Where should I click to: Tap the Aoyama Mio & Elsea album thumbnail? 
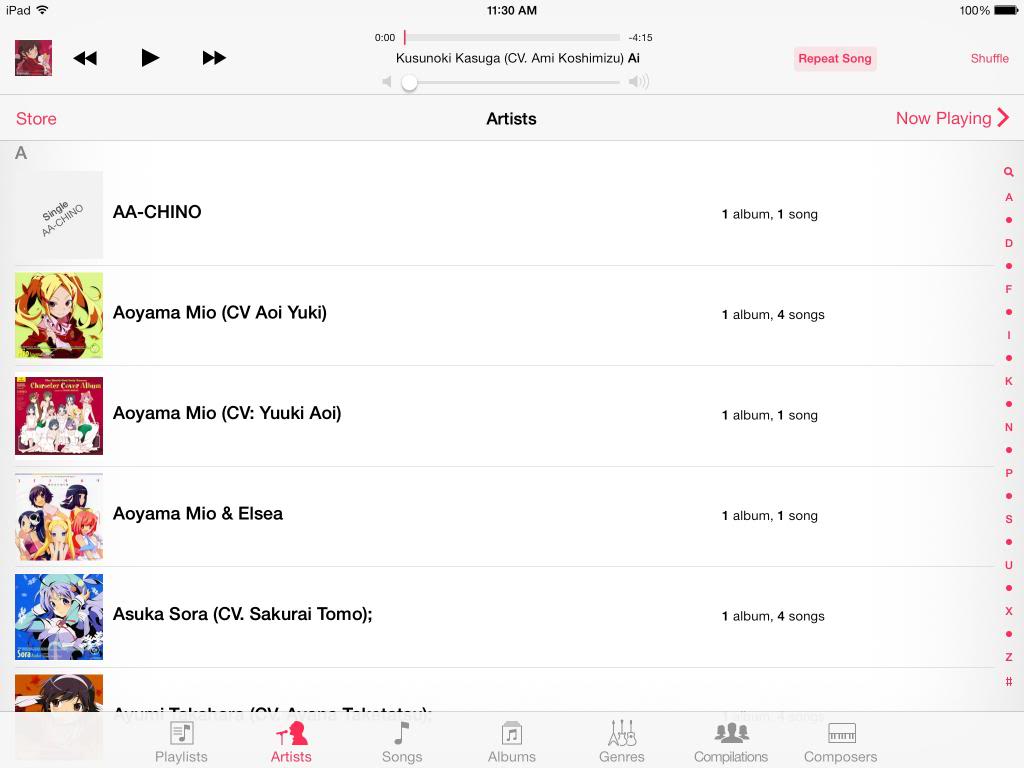pos(59,517)
